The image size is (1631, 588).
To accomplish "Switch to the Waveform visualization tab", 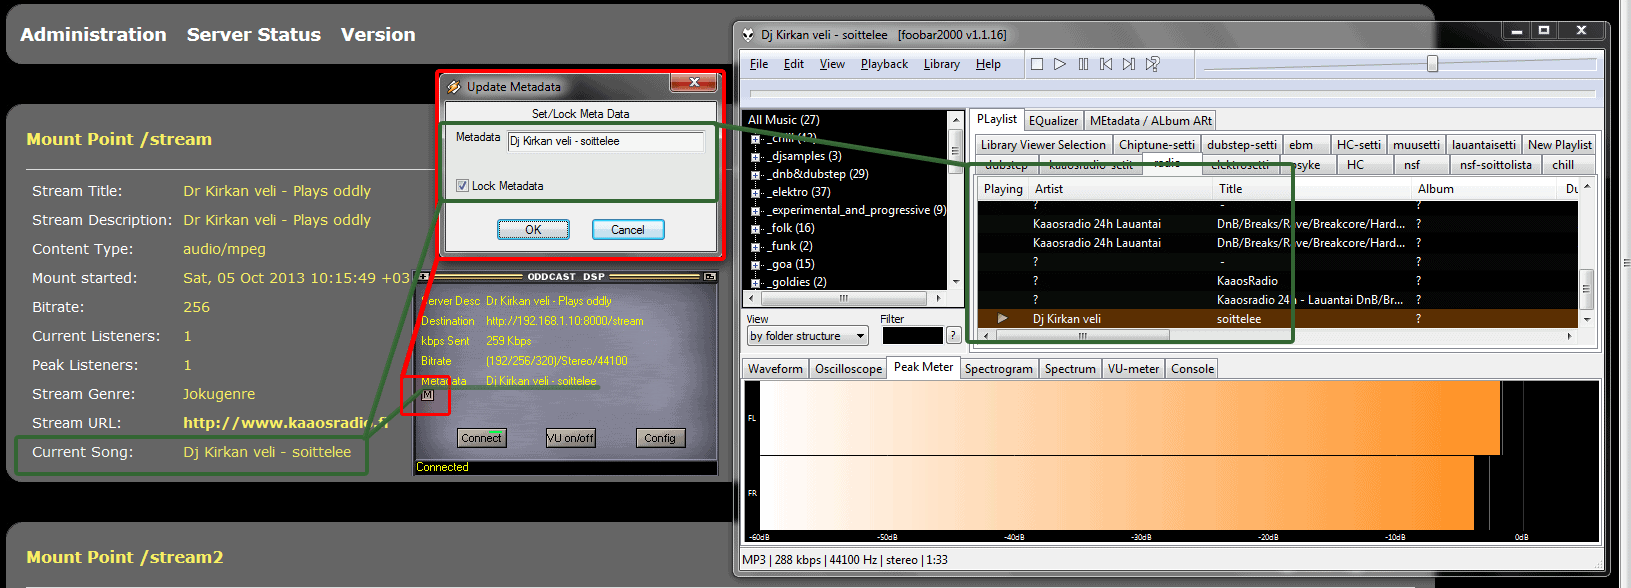I will 775,369.
